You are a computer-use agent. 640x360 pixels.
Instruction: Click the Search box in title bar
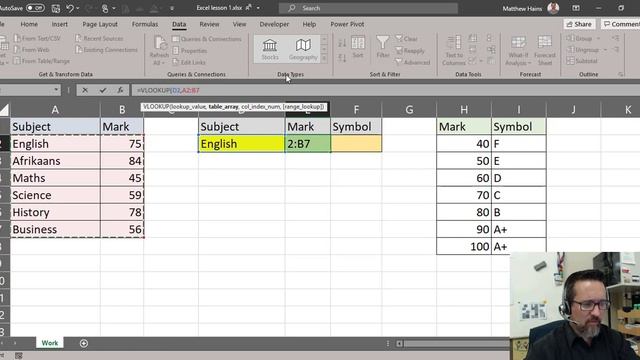[368, 8]
